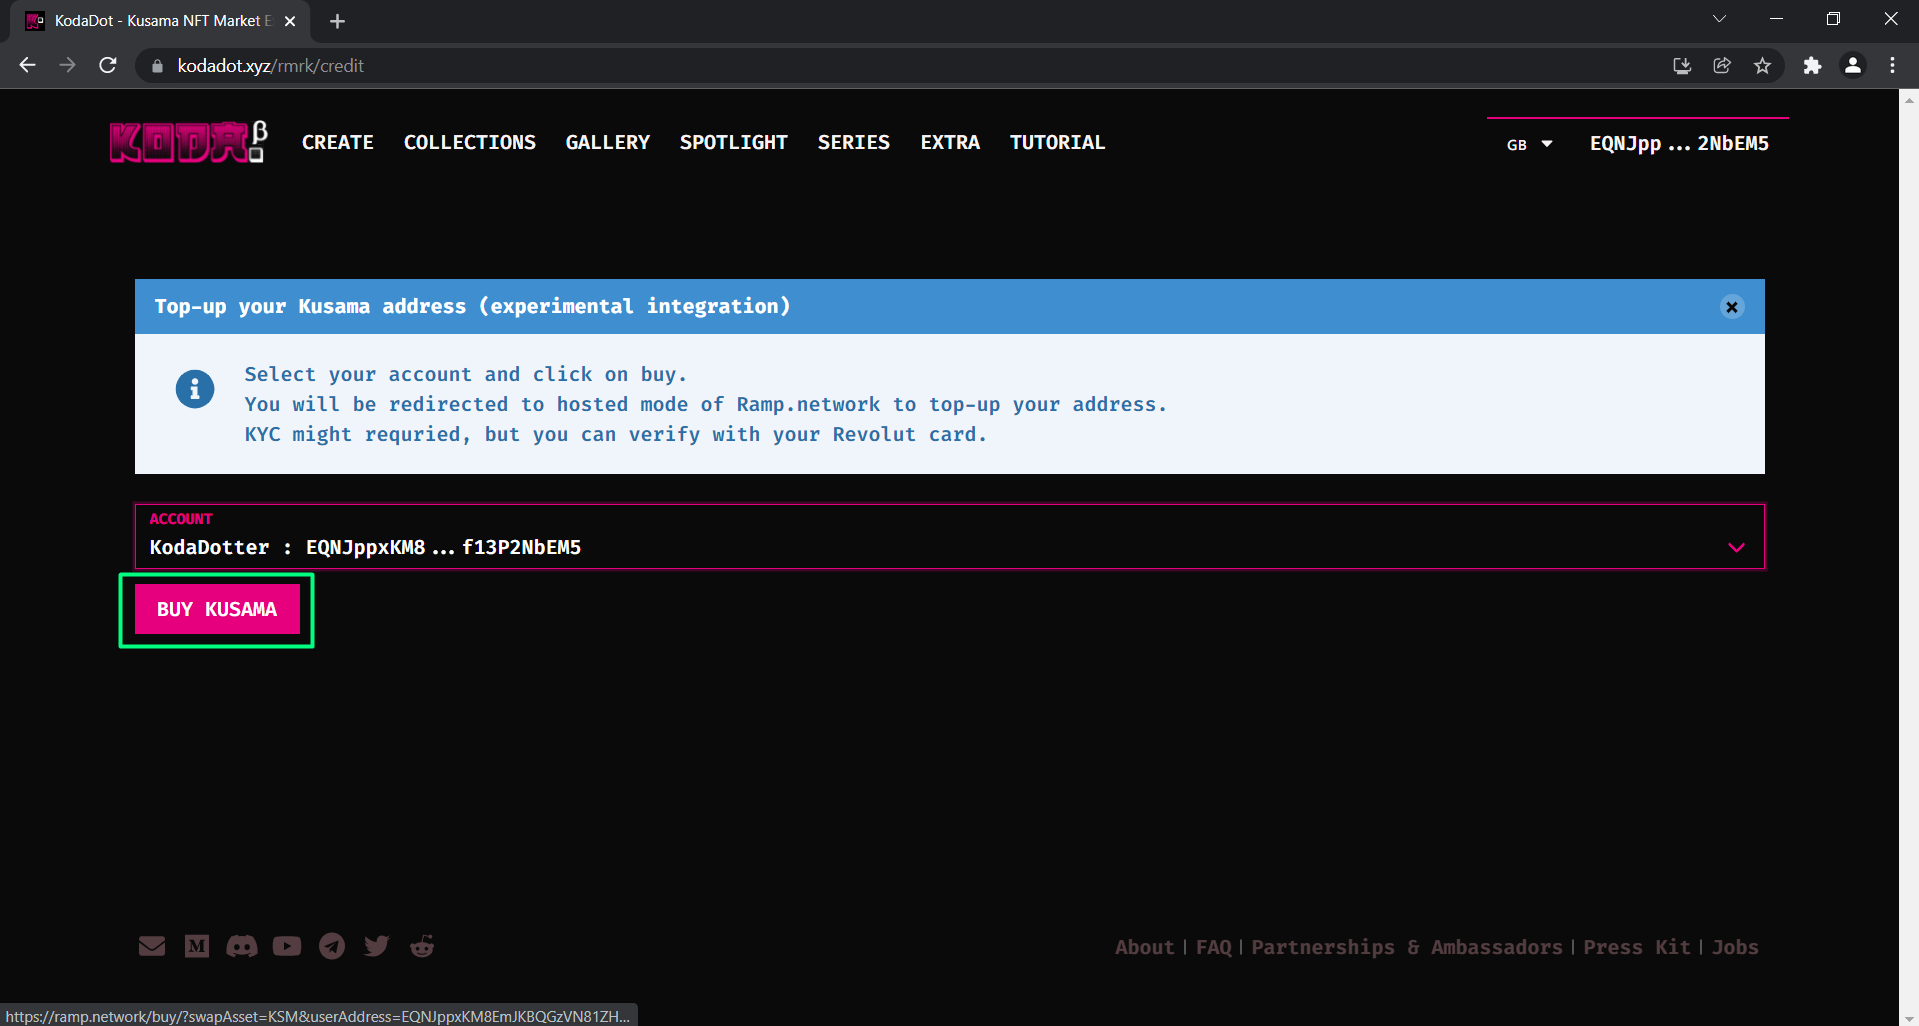
Task: Open the YouTube channel icon
Action: pos(287,946)
